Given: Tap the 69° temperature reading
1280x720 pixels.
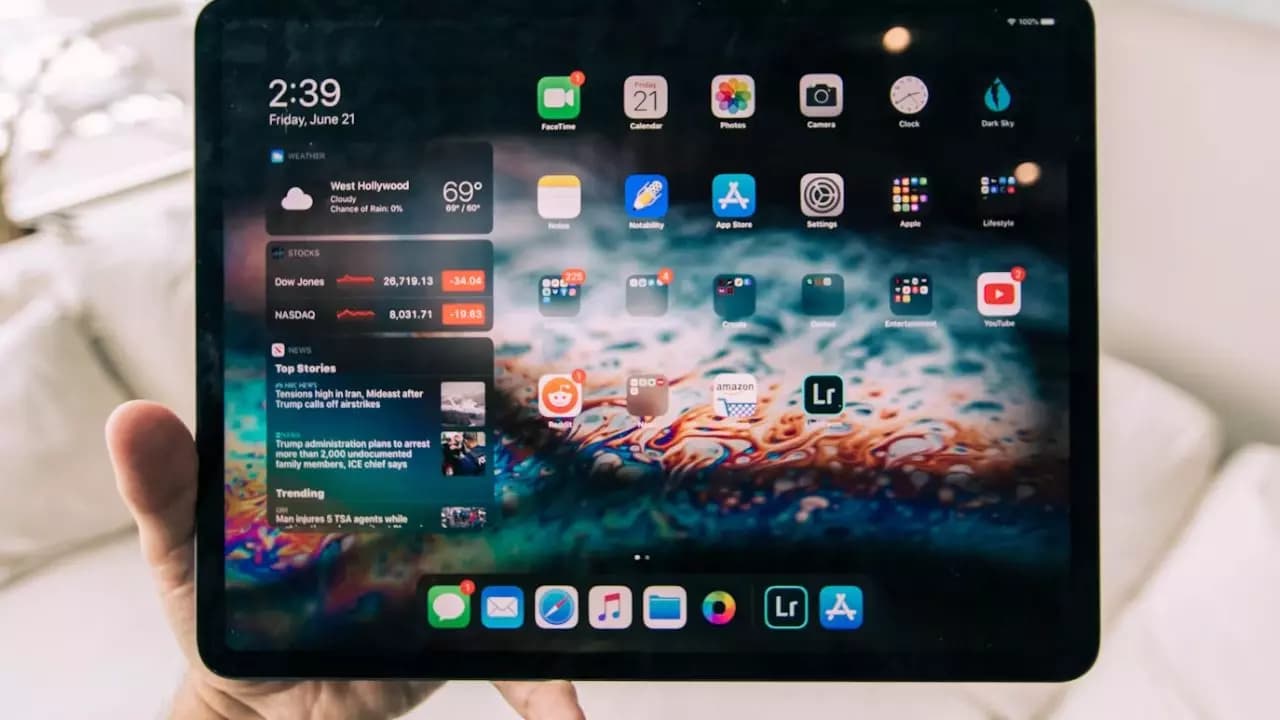Looking at the screenshot, I should [x=462, y=190].
